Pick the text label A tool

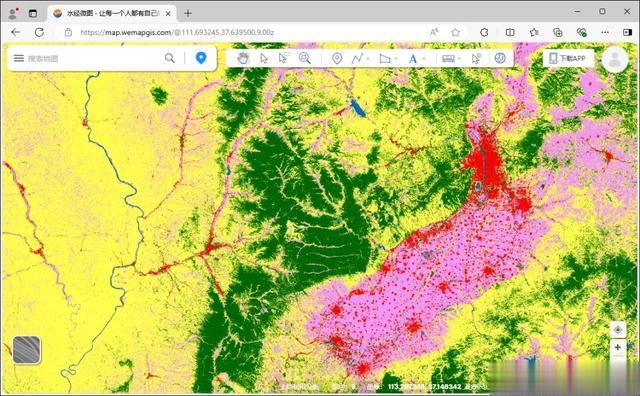click(413, 59)
